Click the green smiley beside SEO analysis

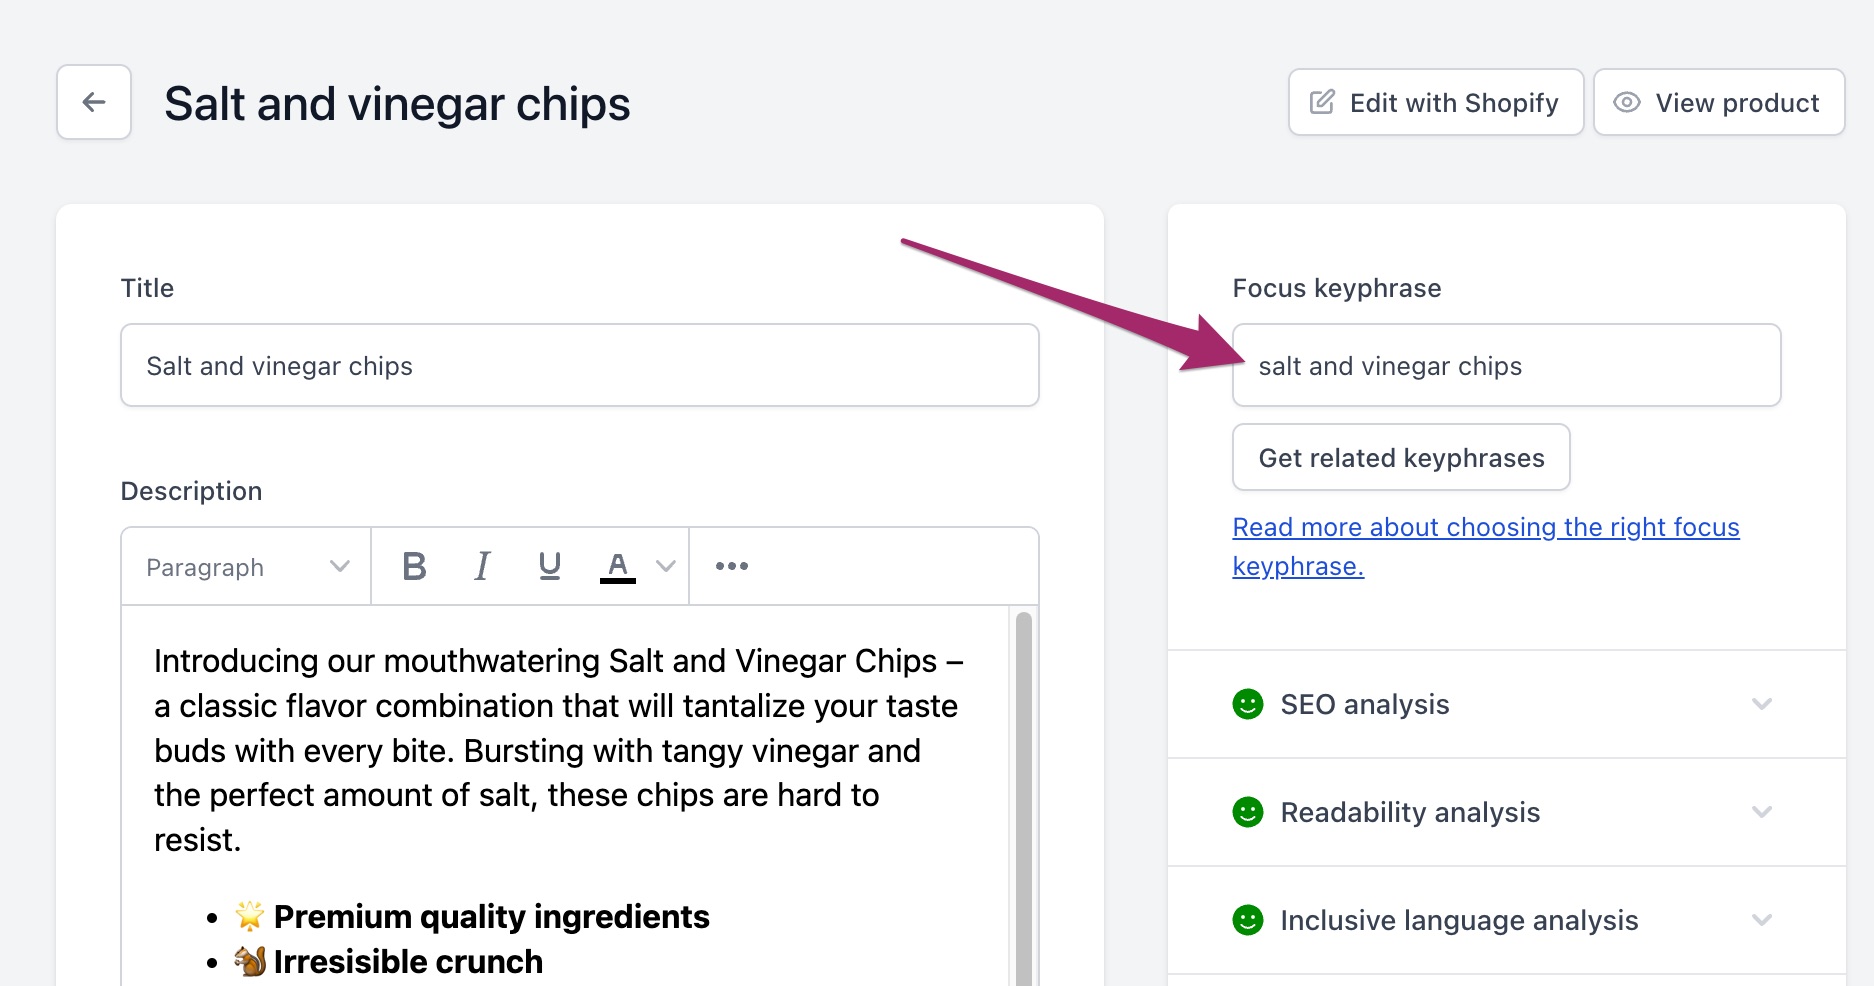(x=1248, y=704)
